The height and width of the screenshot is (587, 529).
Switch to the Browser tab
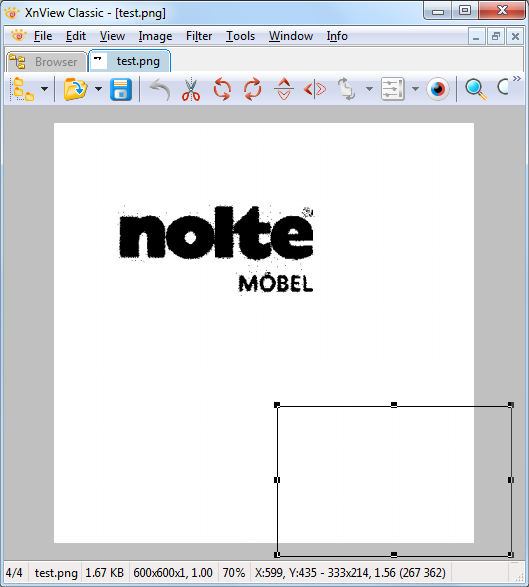click(x=46, y=61)
